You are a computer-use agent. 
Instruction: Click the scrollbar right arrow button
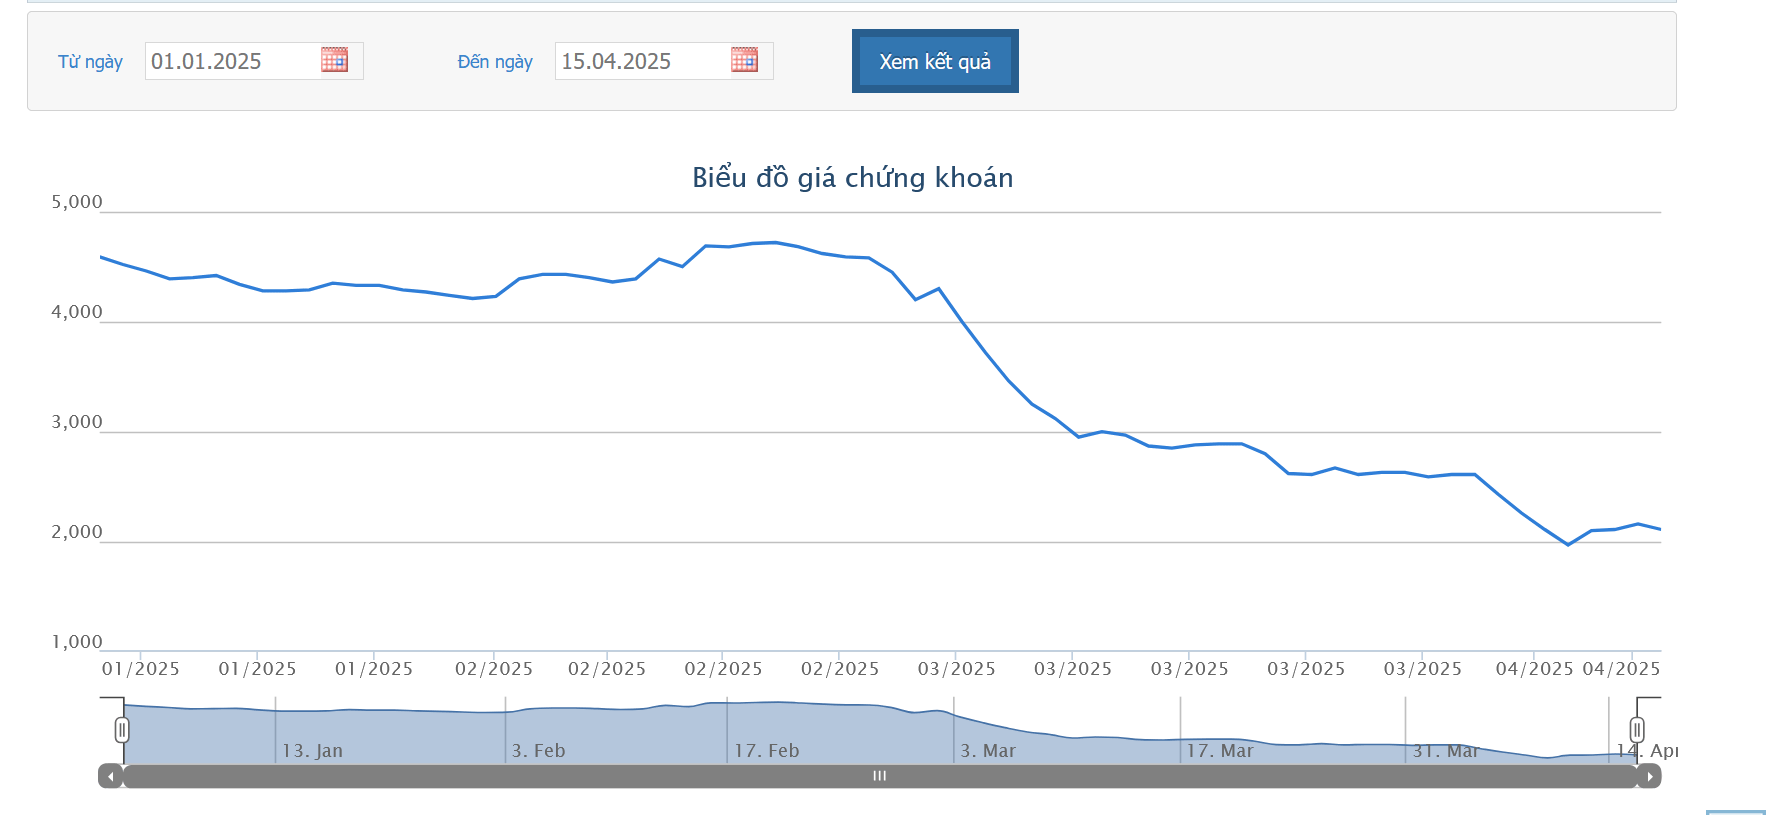pyautogui.click(x=1649, y=776)
